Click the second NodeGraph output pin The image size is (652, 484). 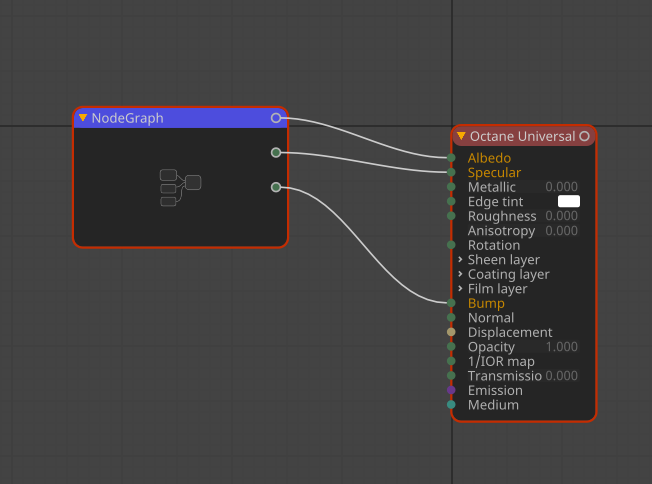276,153
